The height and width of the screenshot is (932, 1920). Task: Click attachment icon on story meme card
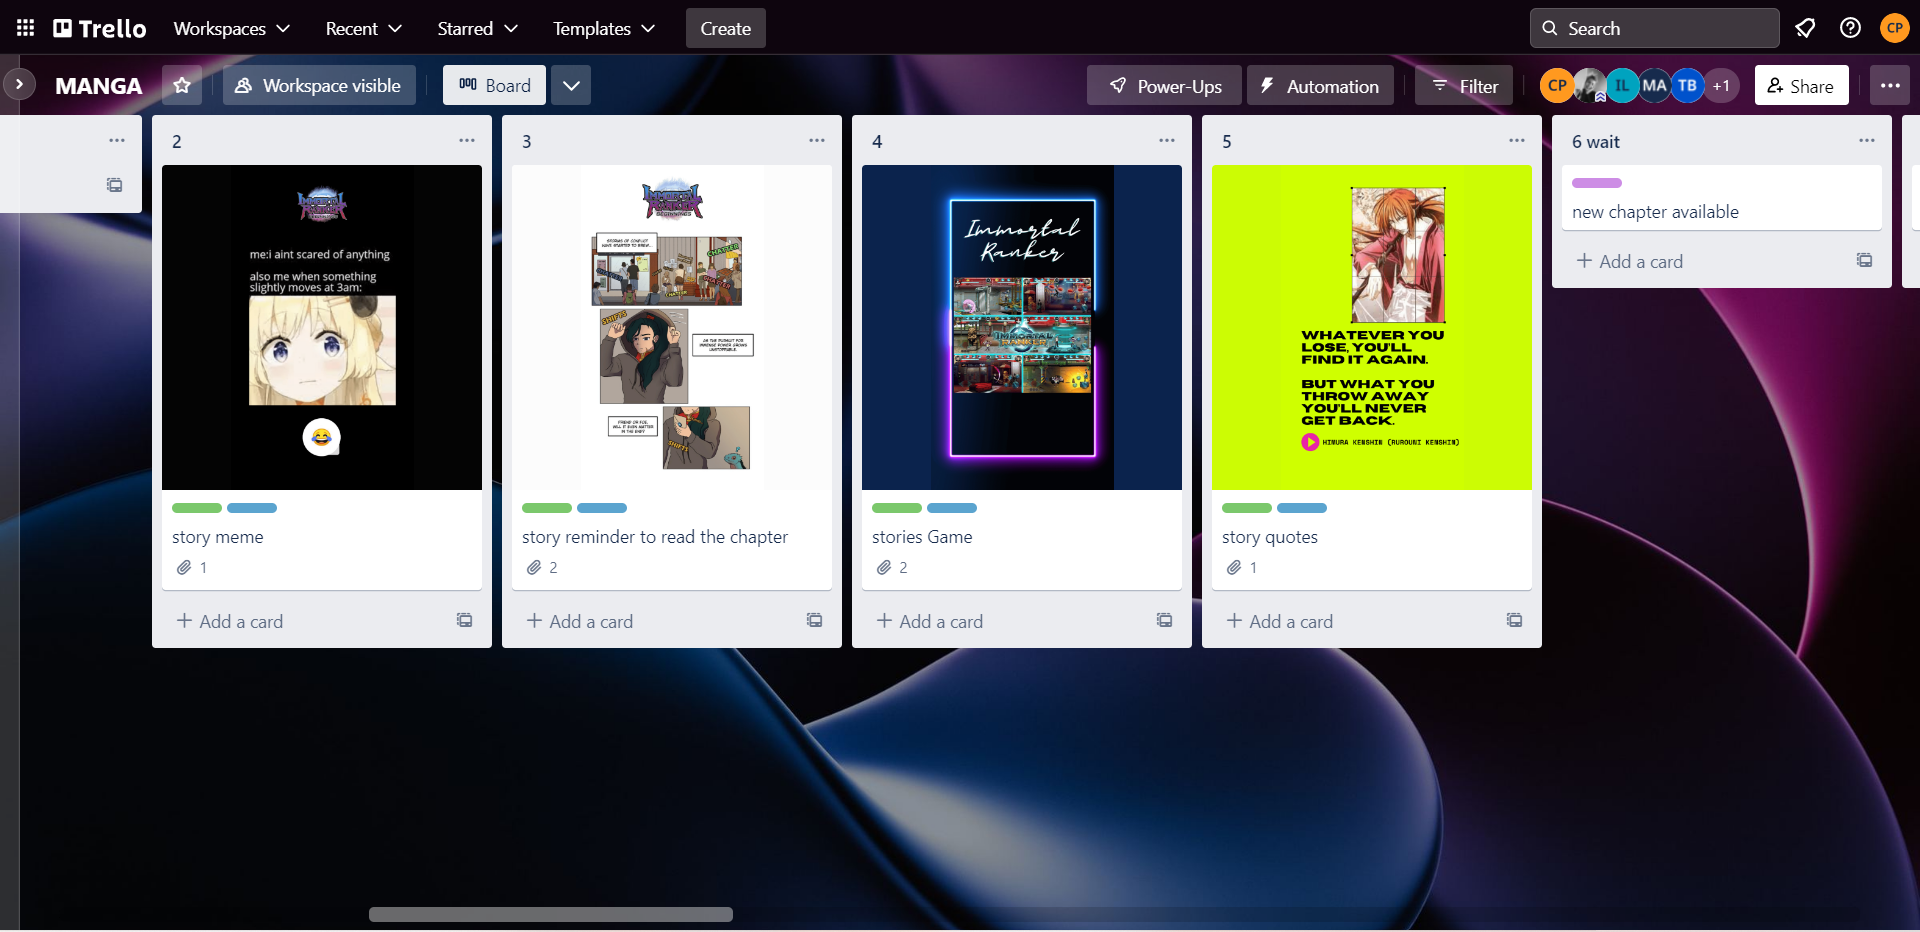pyautogui.click(x=184, y=568)
